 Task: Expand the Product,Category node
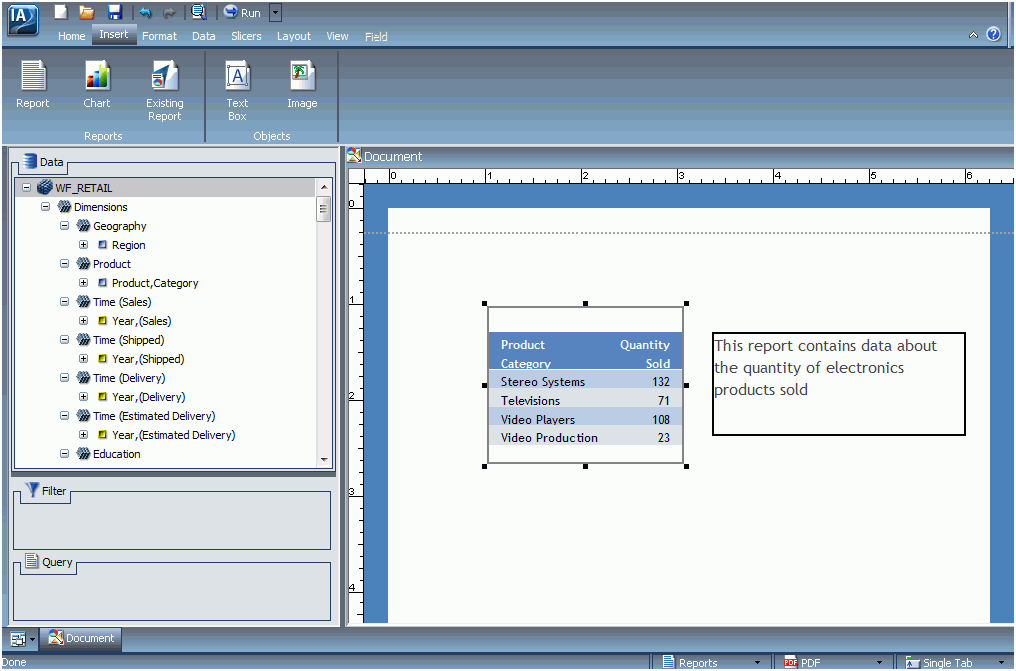(84, 283)
